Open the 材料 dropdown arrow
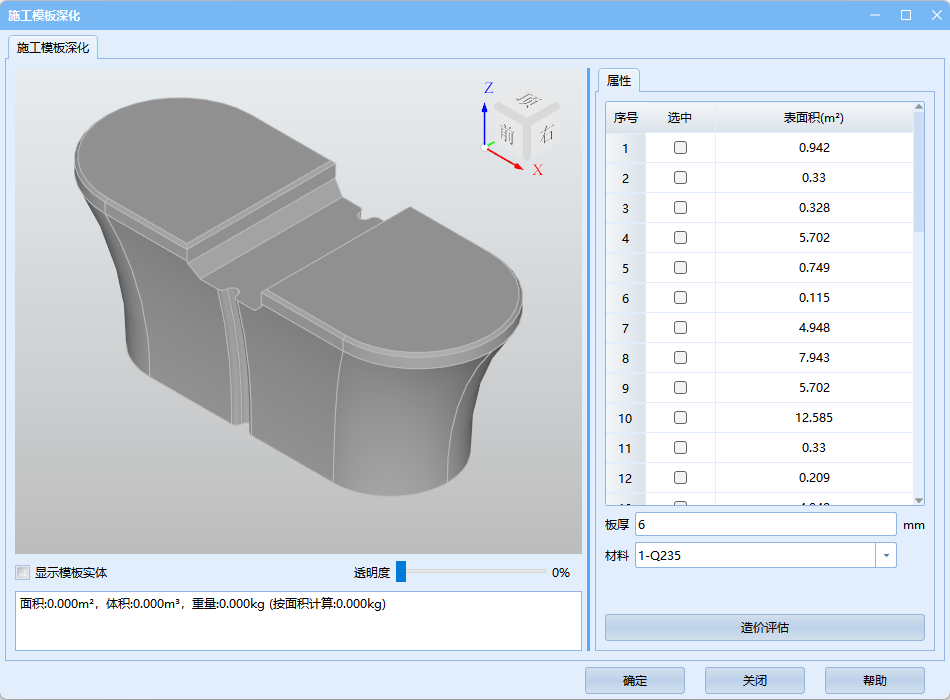Screen dimensions: 950x700 coord(886,555)
